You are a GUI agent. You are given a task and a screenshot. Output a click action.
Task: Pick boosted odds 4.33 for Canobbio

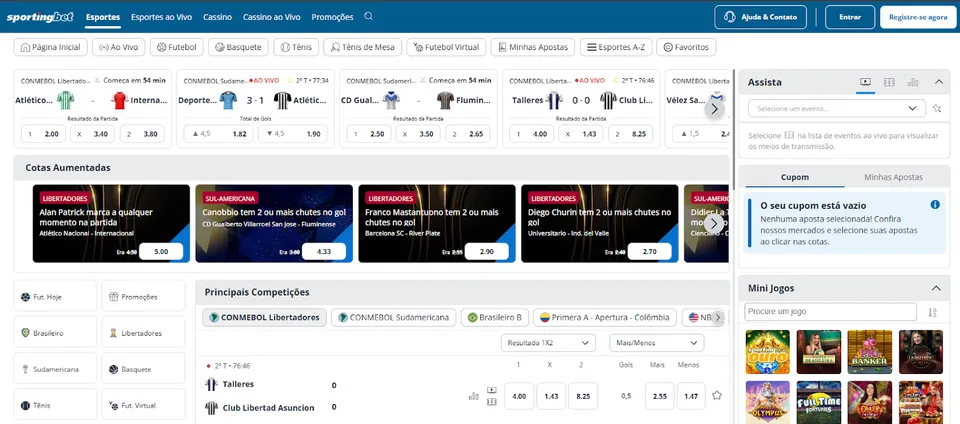[324, 251]
